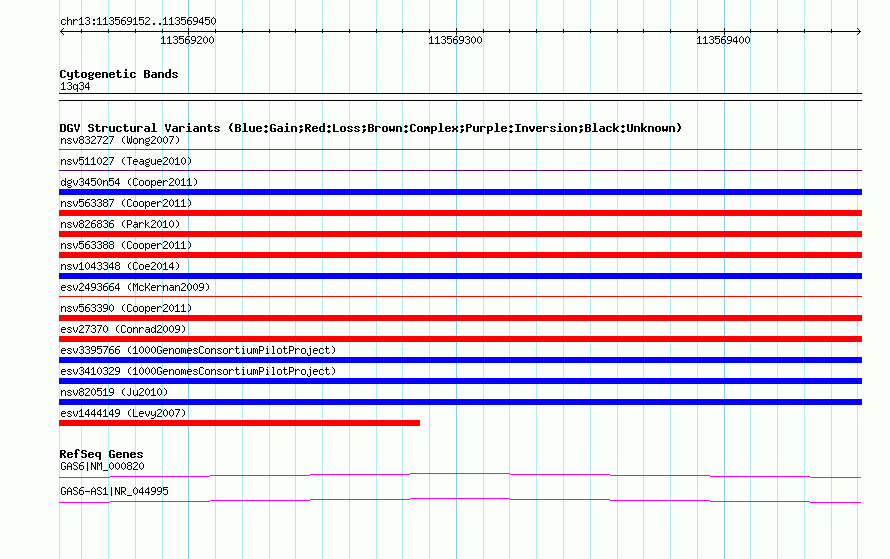Viewport: 890px width, 559px height.
Task: Click the thin red line of nsv832727
Action: [x=460, y=150]
